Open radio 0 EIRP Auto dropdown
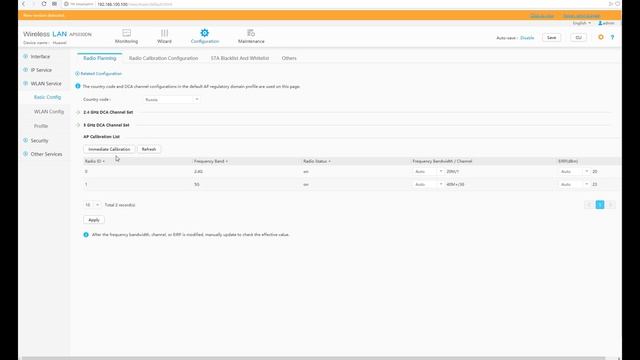 coord(573,172)
